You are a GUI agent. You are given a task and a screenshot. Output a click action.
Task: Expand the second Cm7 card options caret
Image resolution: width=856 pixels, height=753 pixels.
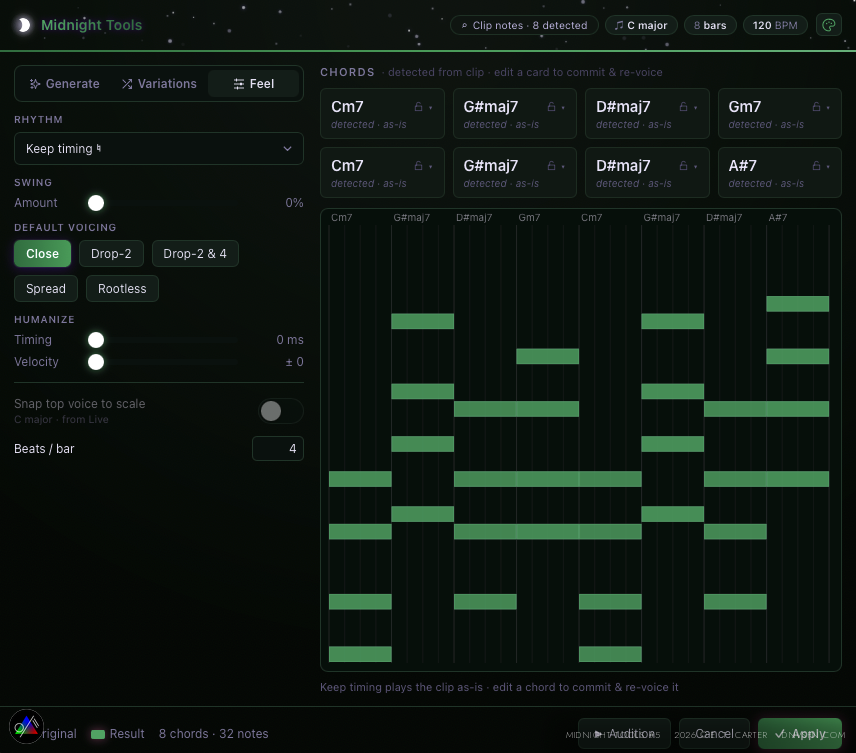[x=431, y=167]
